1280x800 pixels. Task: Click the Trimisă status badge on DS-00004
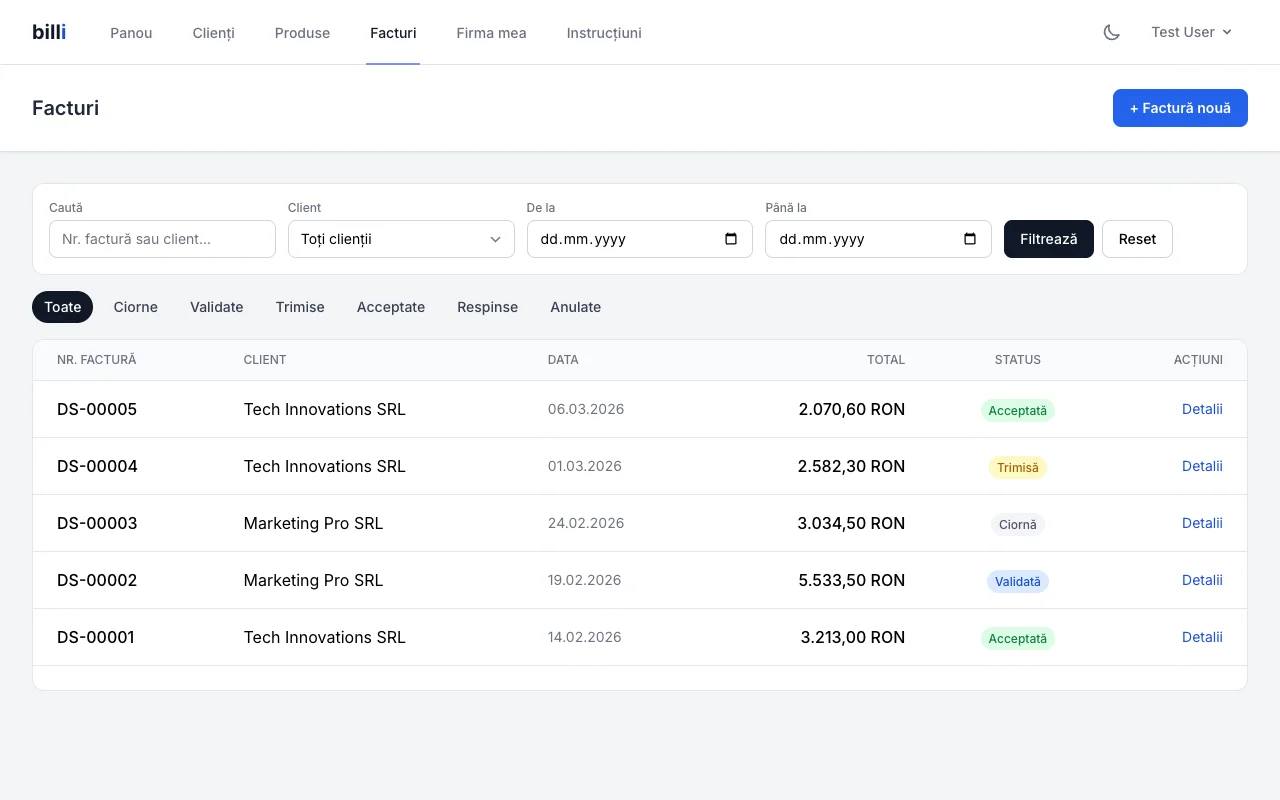point(1017,467)
